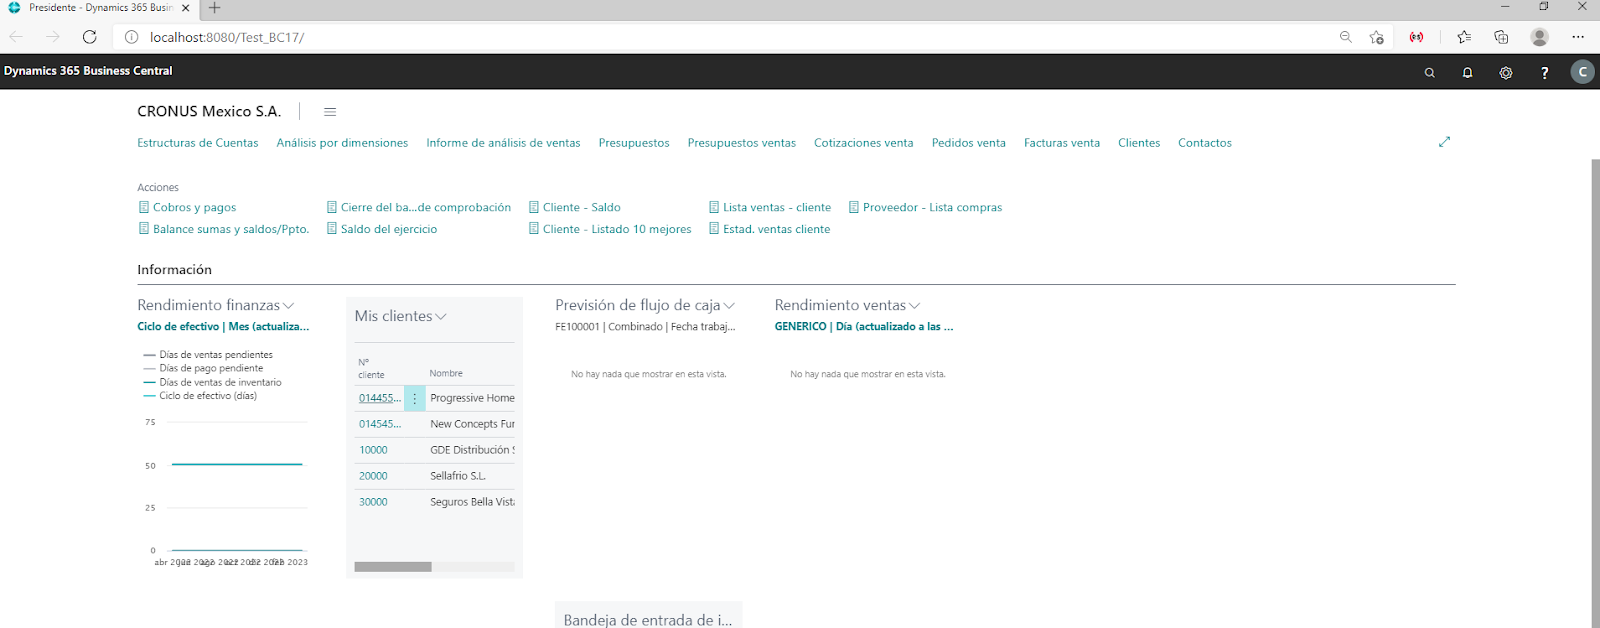The image size is (1600, 628).
Task: Open a new browser tab
Action: coord(214,8)
